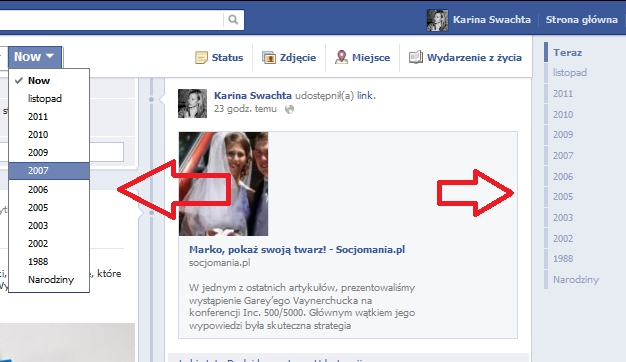The width and height of the screenshot is (626, 362).
Task: Click the '23 godz. temu' timestamp
Action: 245,109
